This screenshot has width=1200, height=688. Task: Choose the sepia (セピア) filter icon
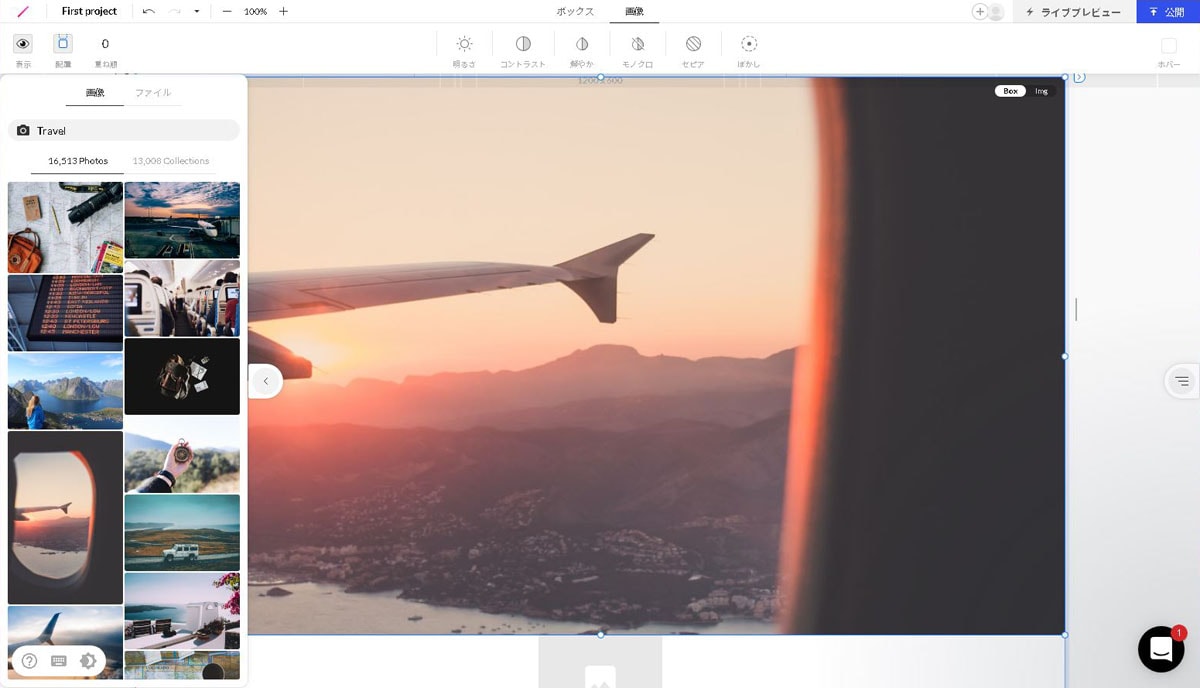coord(693,44)
